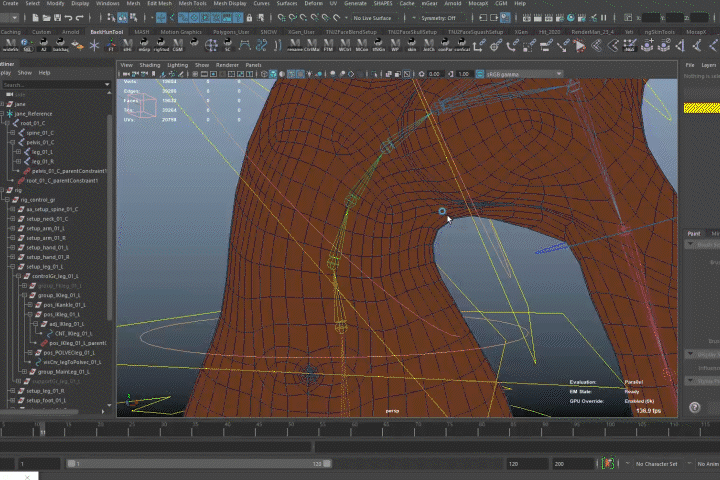Click the New Scene icon
Image resolution: width=720 pixels, height=480 pixels.
click(x=35, y=18)
